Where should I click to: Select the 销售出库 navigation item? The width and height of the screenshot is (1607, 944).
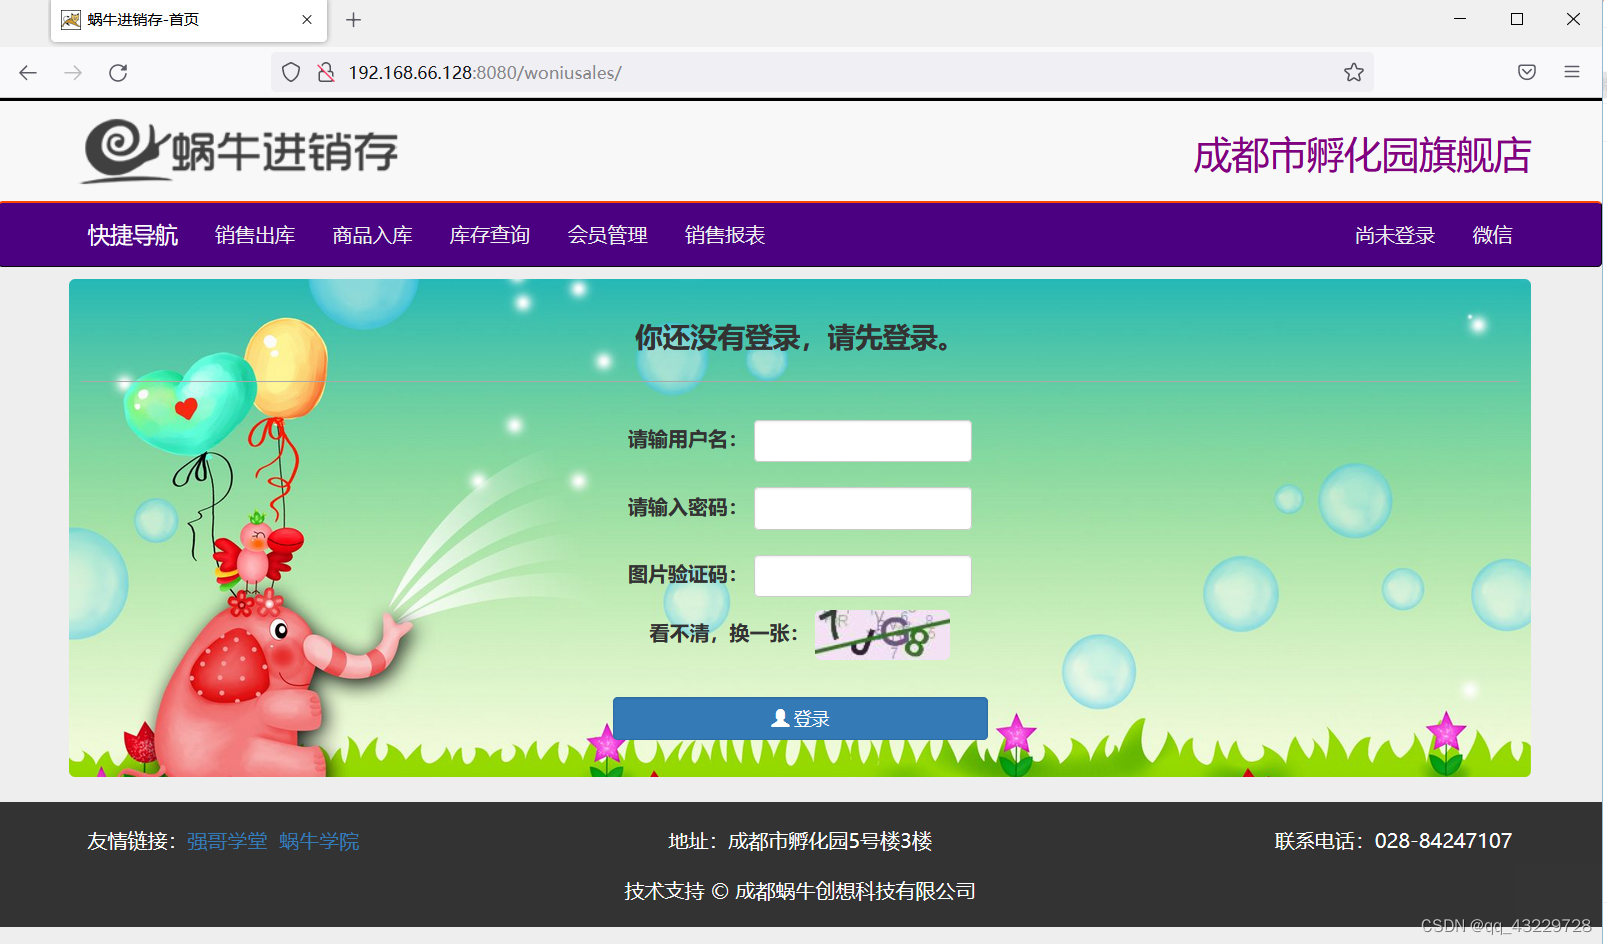255,235
